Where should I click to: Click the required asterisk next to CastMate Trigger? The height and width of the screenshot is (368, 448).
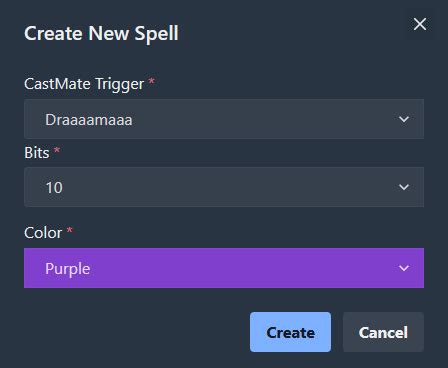point(151,81)
